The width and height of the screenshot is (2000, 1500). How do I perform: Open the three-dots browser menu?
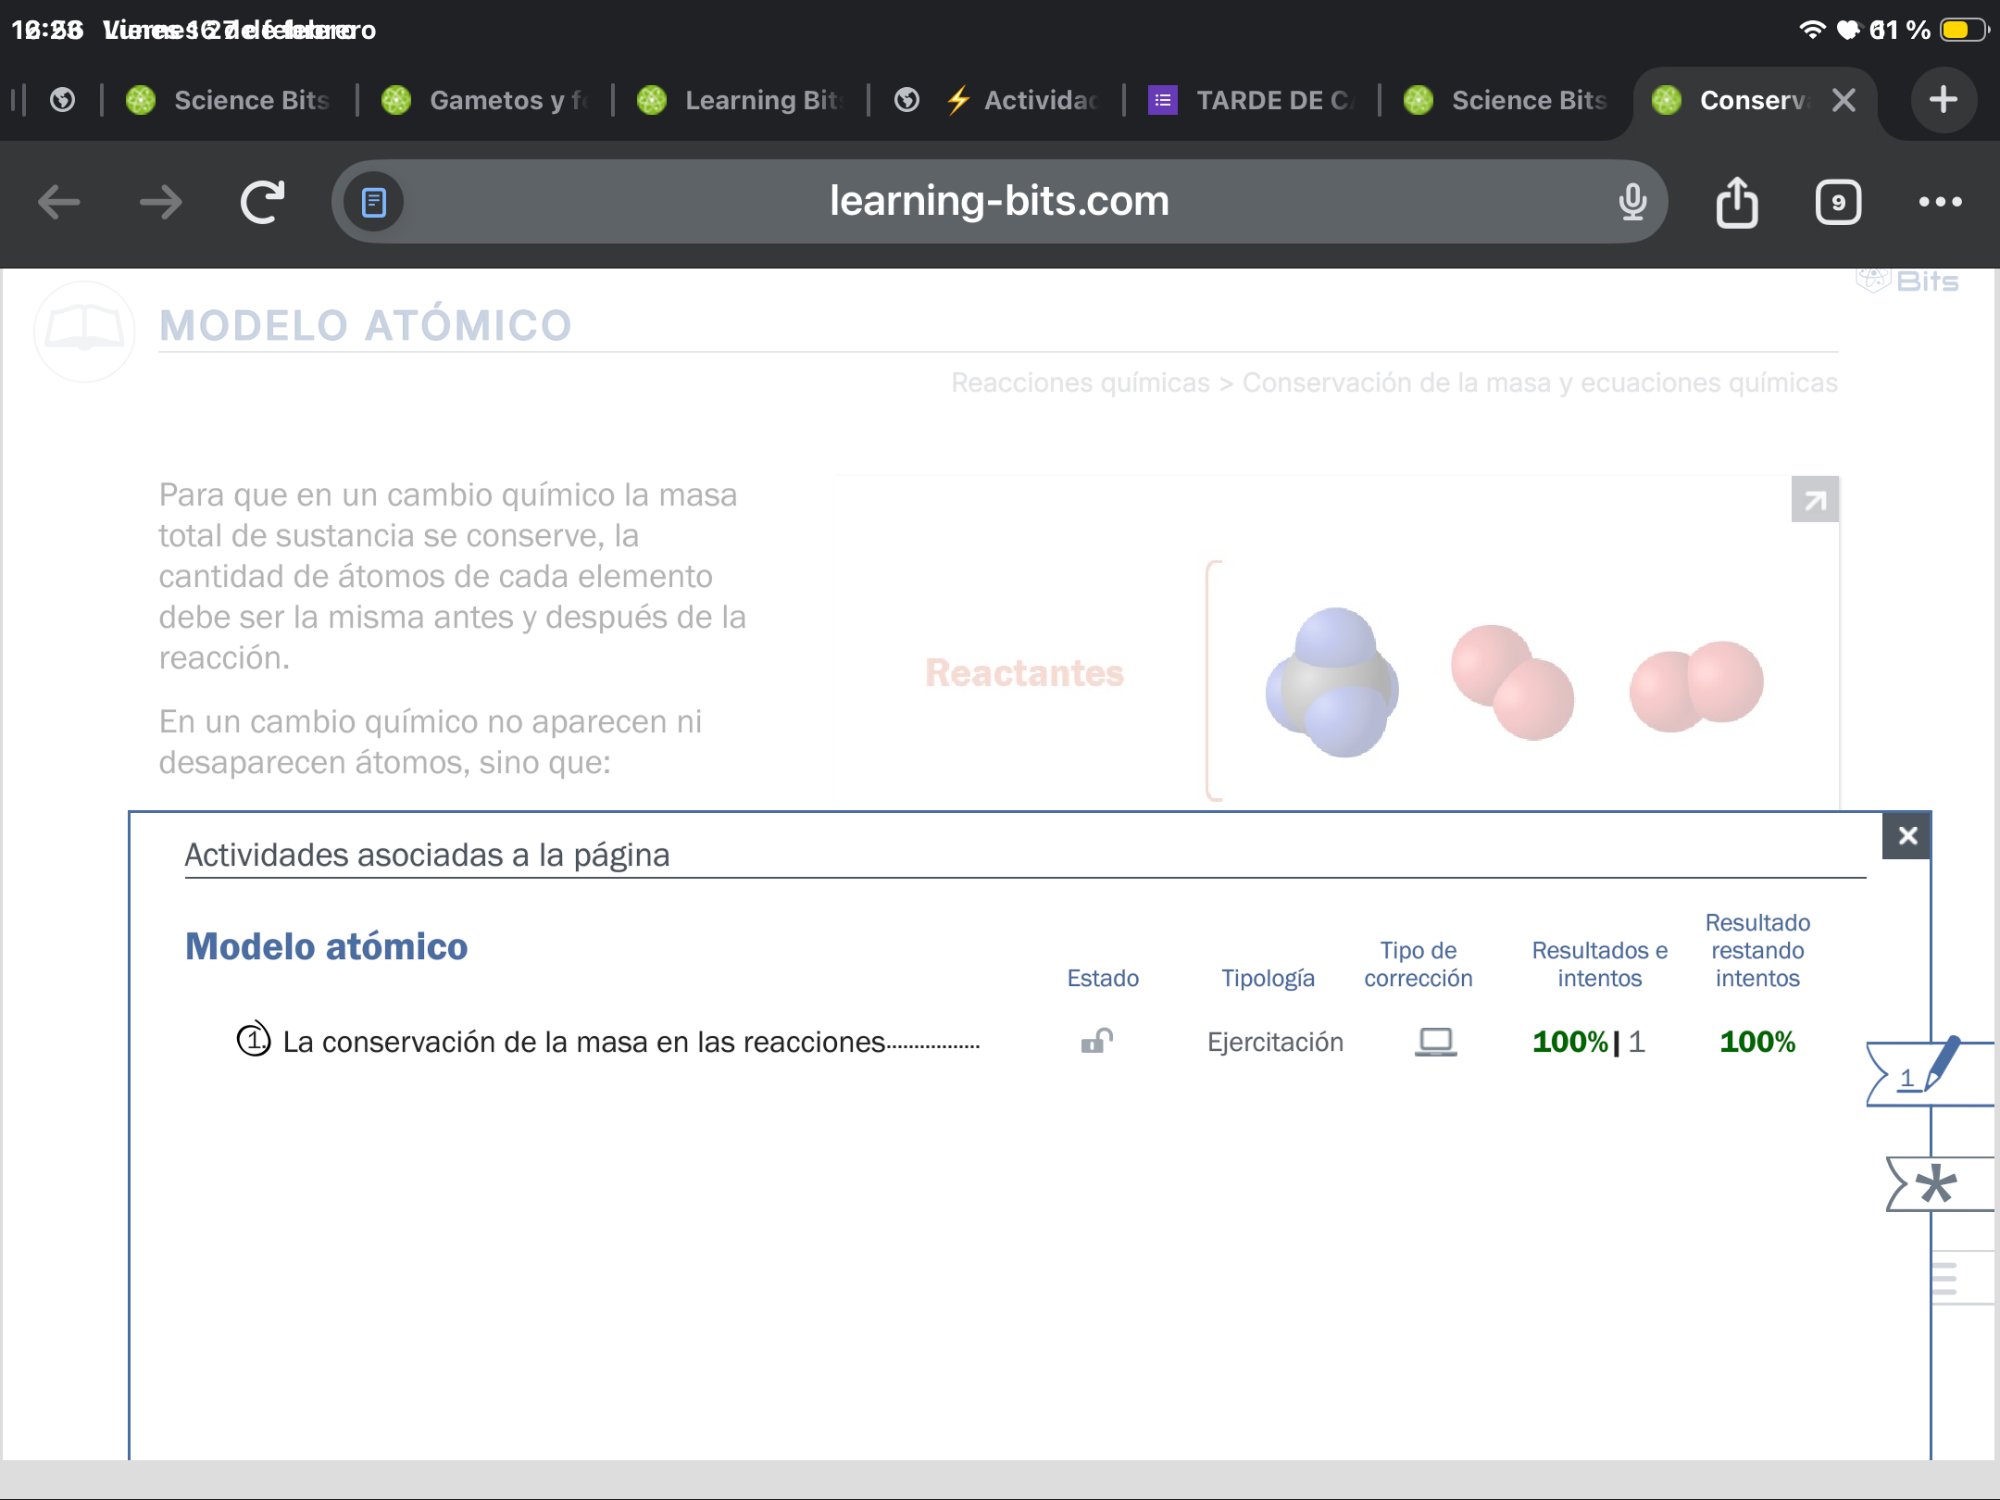click(1940, 202)
